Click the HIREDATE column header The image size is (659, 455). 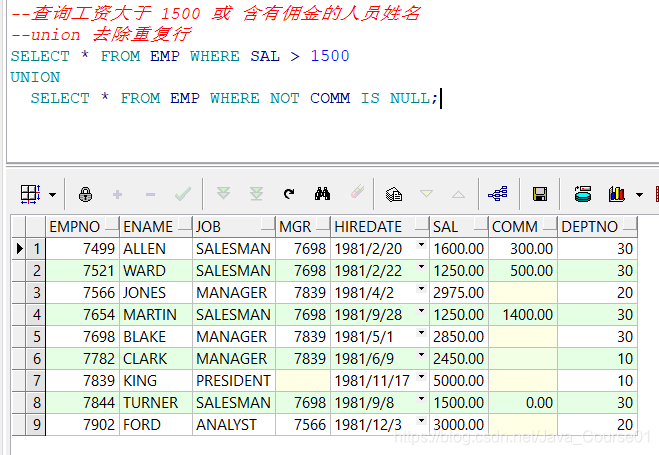tap(380, 227)
